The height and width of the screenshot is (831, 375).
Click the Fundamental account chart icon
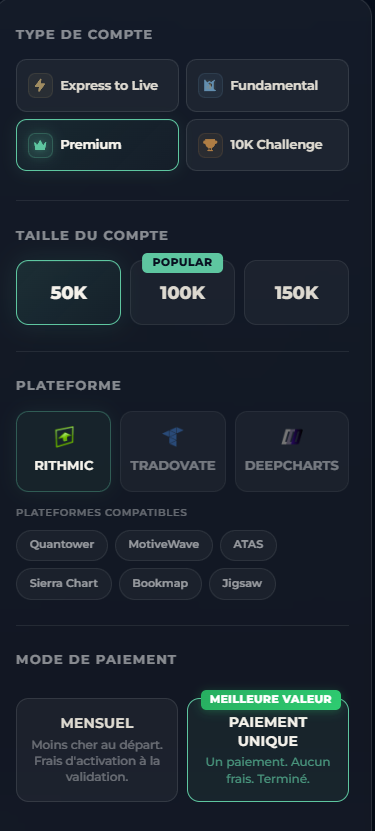pyautogui.click(x=210, y=85)
